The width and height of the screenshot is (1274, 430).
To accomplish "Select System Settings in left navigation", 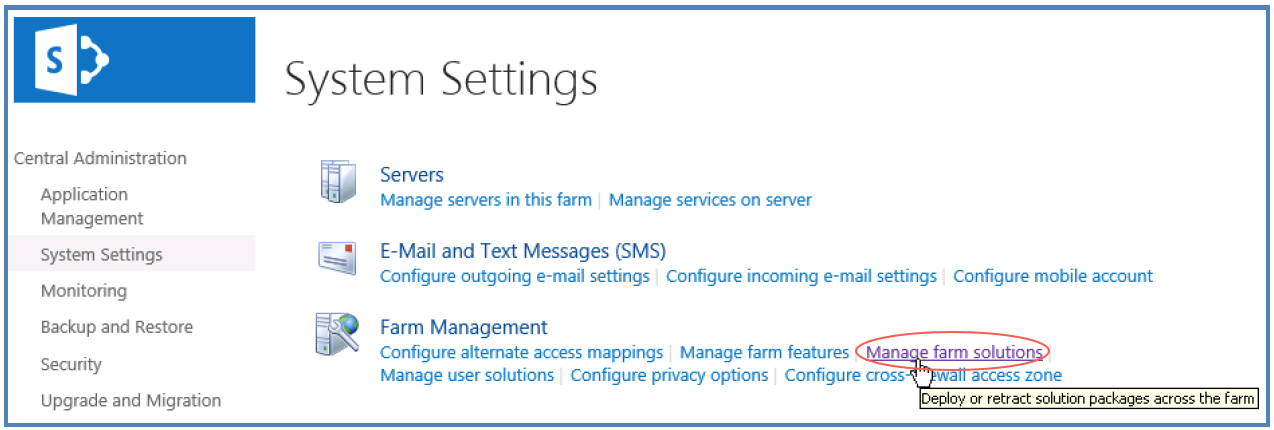I will coord(101,255).
